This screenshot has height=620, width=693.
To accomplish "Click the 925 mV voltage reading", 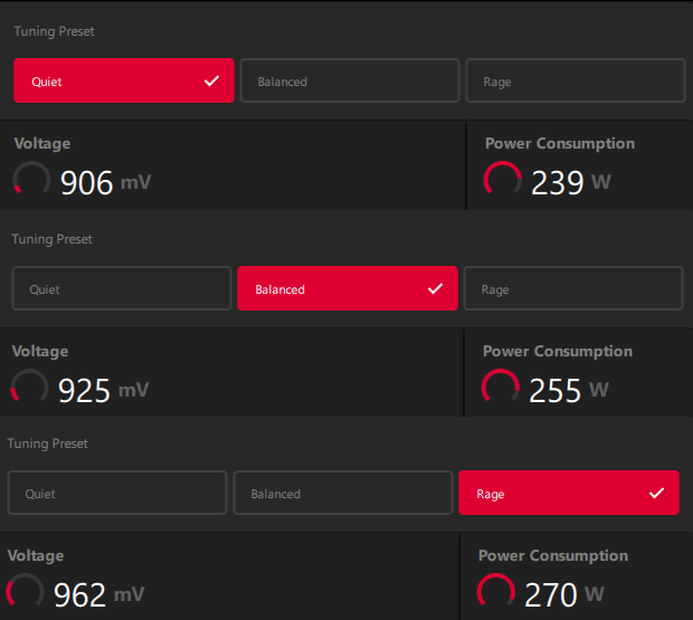I will click(x=103, y=390).
